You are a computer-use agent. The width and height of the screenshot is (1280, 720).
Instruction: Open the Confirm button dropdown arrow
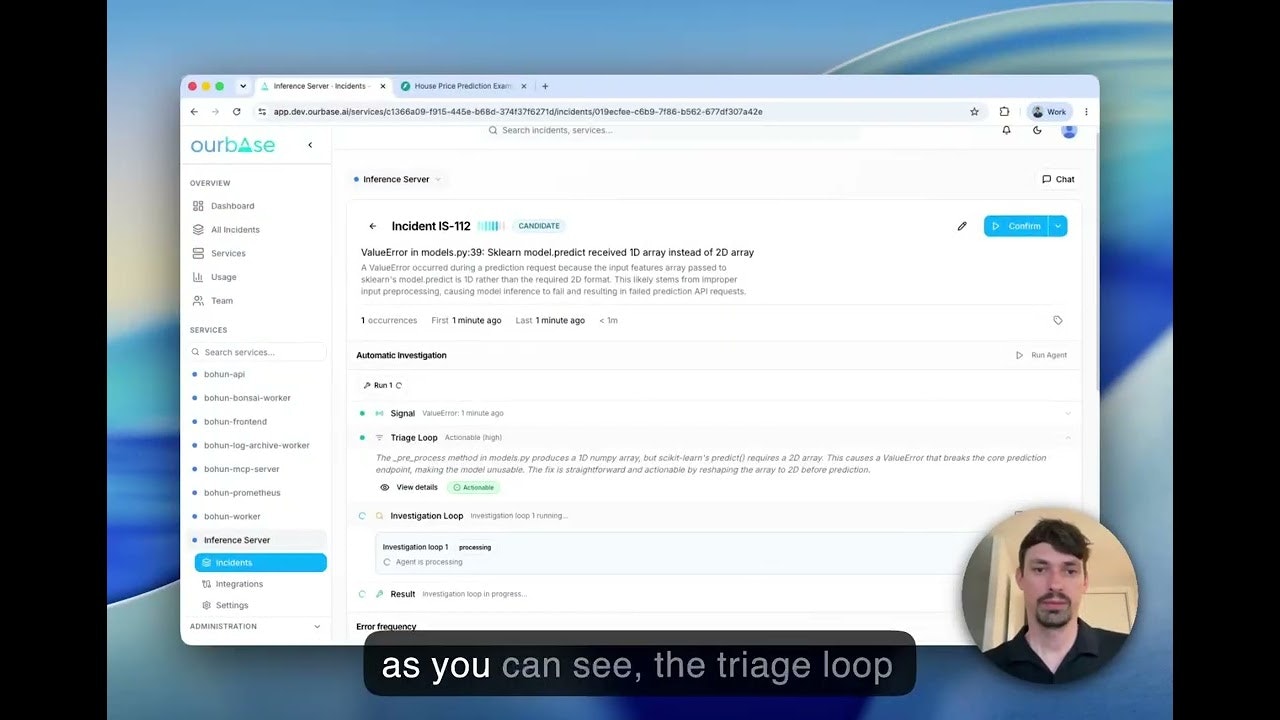point(1058,226)
